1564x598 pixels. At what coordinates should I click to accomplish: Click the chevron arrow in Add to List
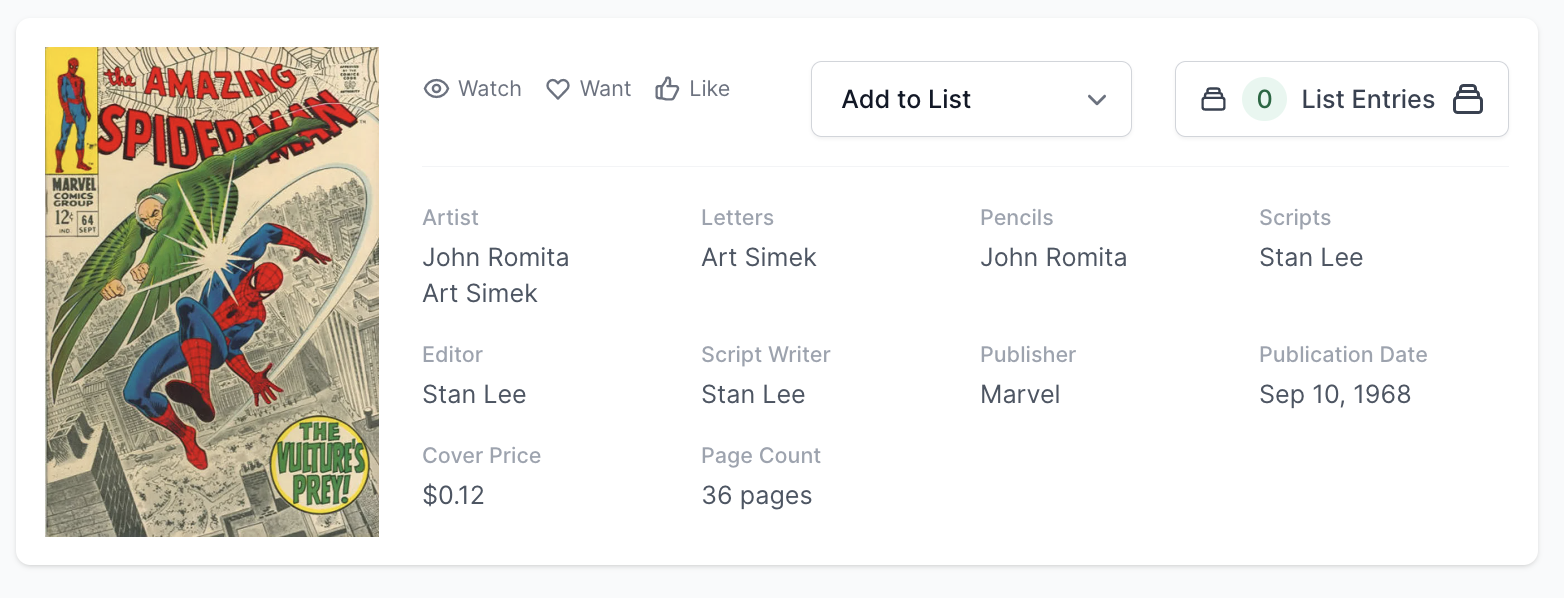coord(1097,100)
